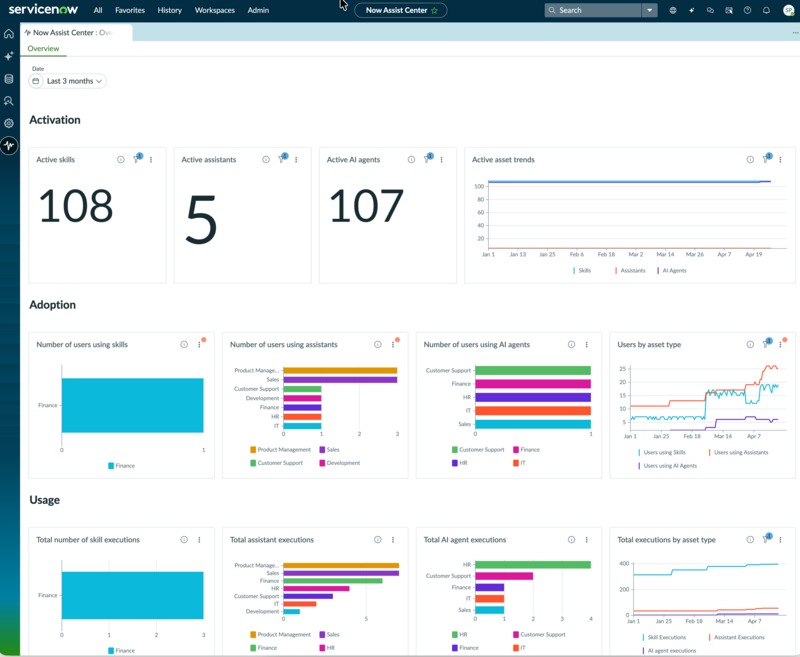Viewport: 800px width, 657px height.
Task: Click the sparkle icon in top bar
Action: (691, 10)
